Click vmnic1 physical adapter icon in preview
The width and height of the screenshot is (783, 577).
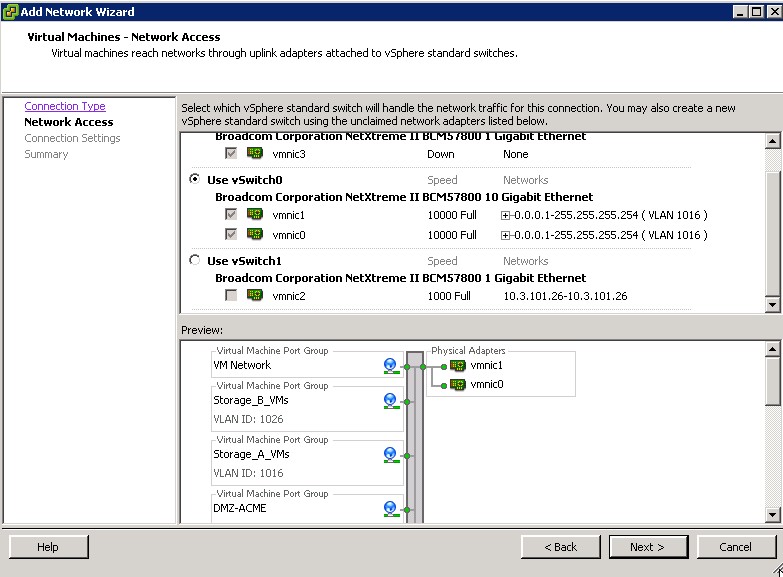pos(458,366)
